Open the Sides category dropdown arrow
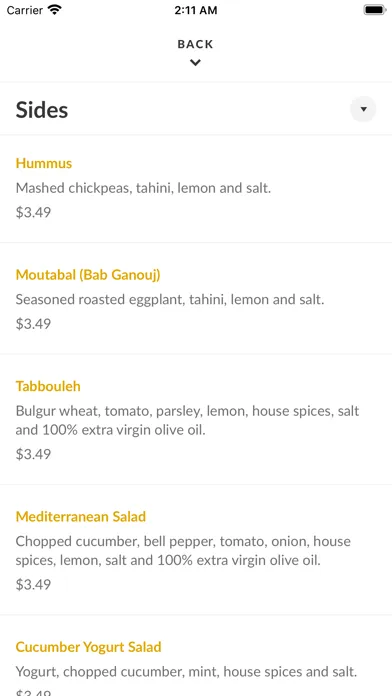 363,109
